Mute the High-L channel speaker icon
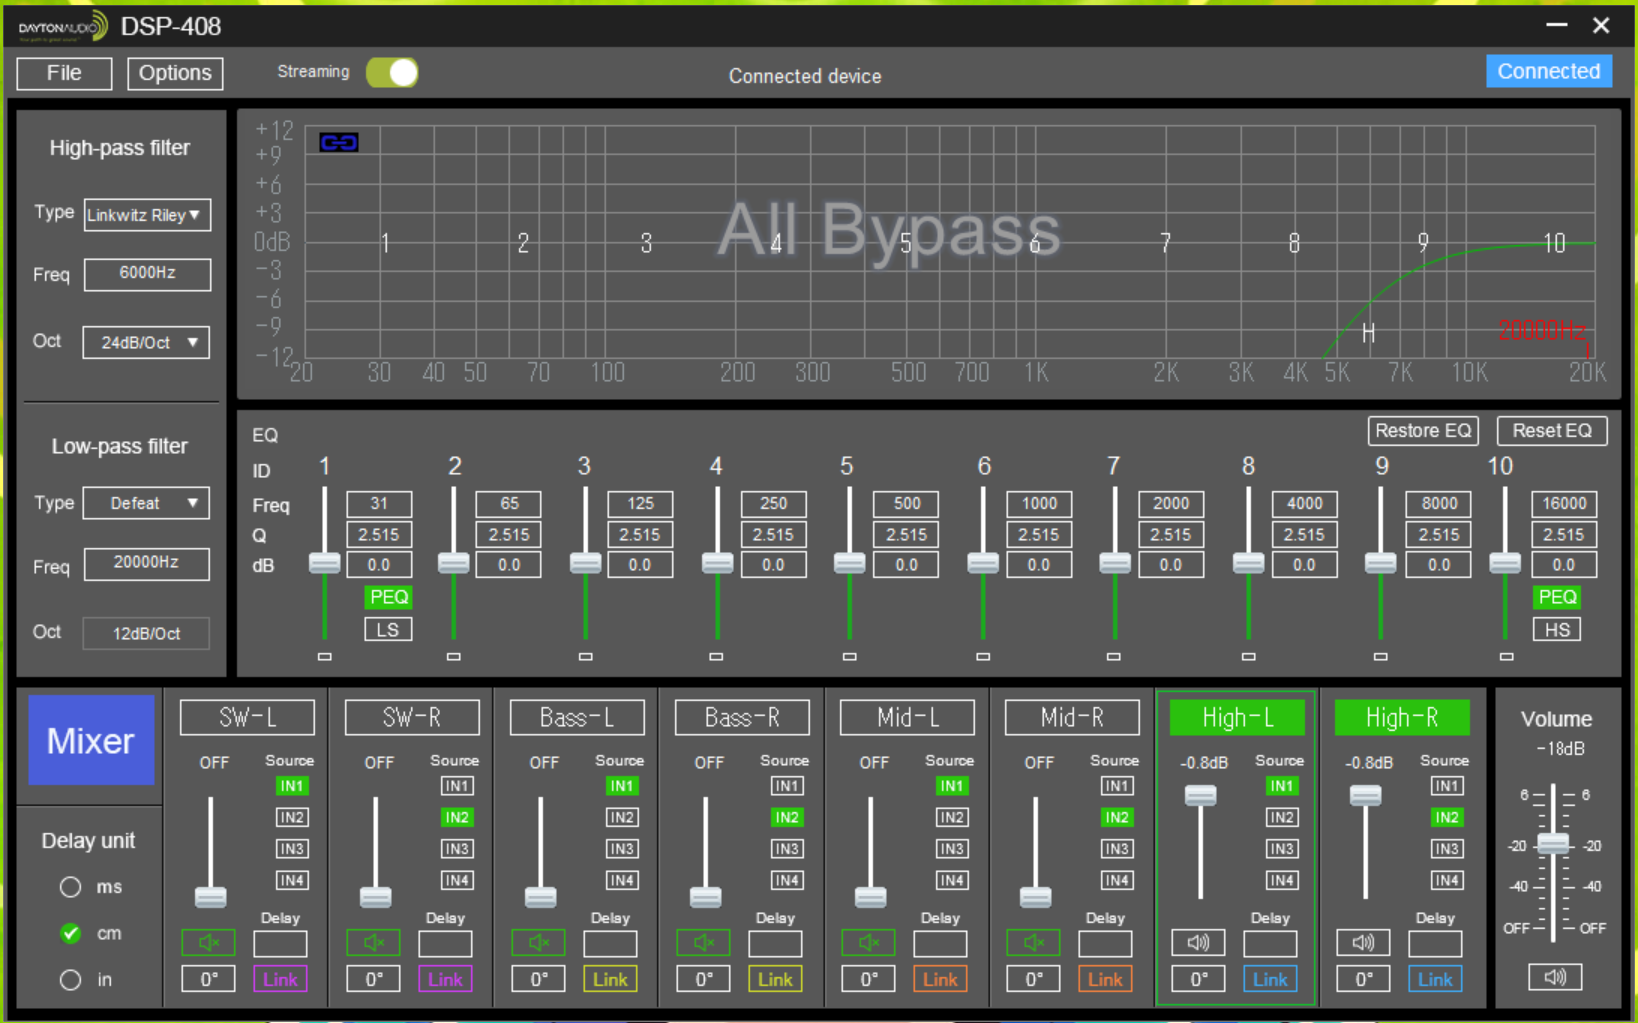 [x=1198, y=942]
